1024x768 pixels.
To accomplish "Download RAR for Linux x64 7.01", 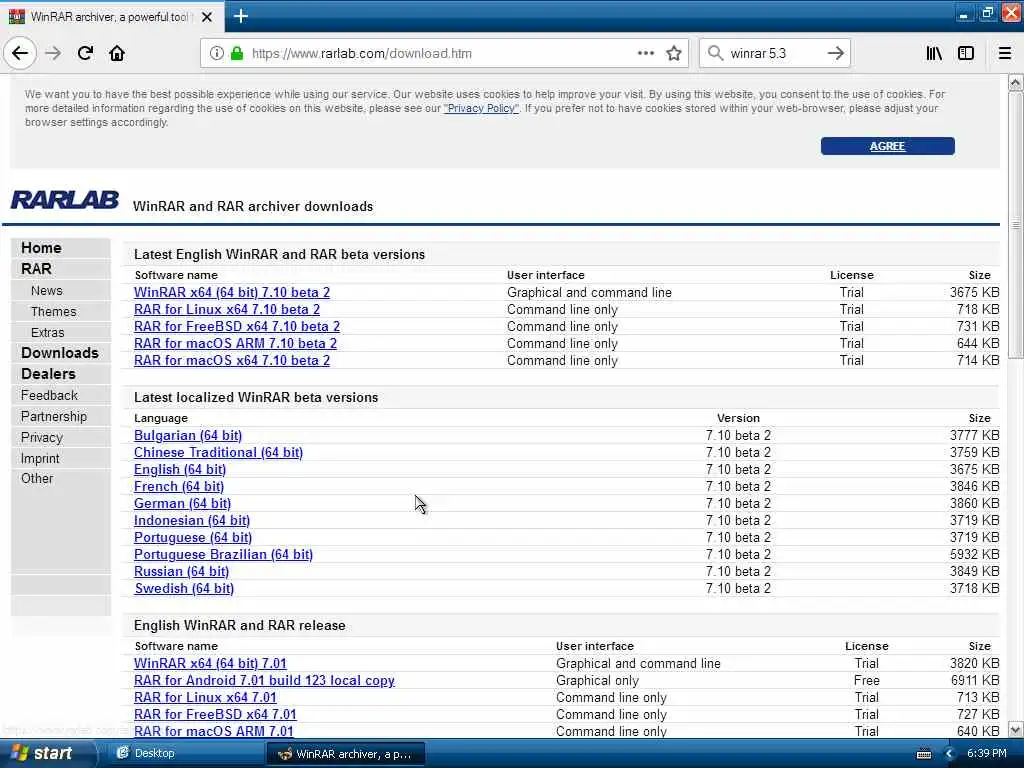I will pyautogui.click(x=205, y=697).
